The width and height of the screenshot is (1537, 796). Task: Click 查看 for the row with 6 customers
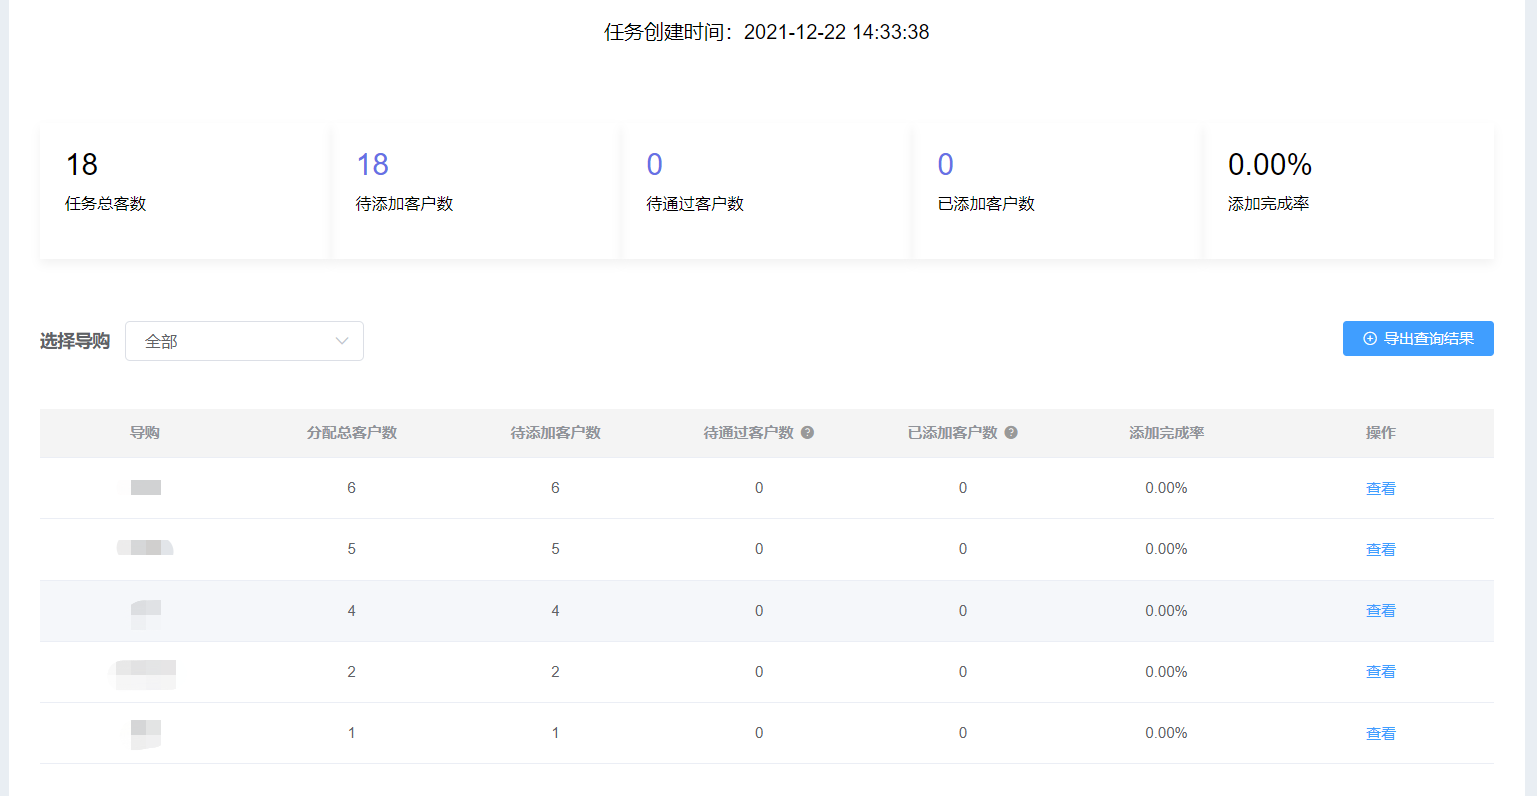1380,489
